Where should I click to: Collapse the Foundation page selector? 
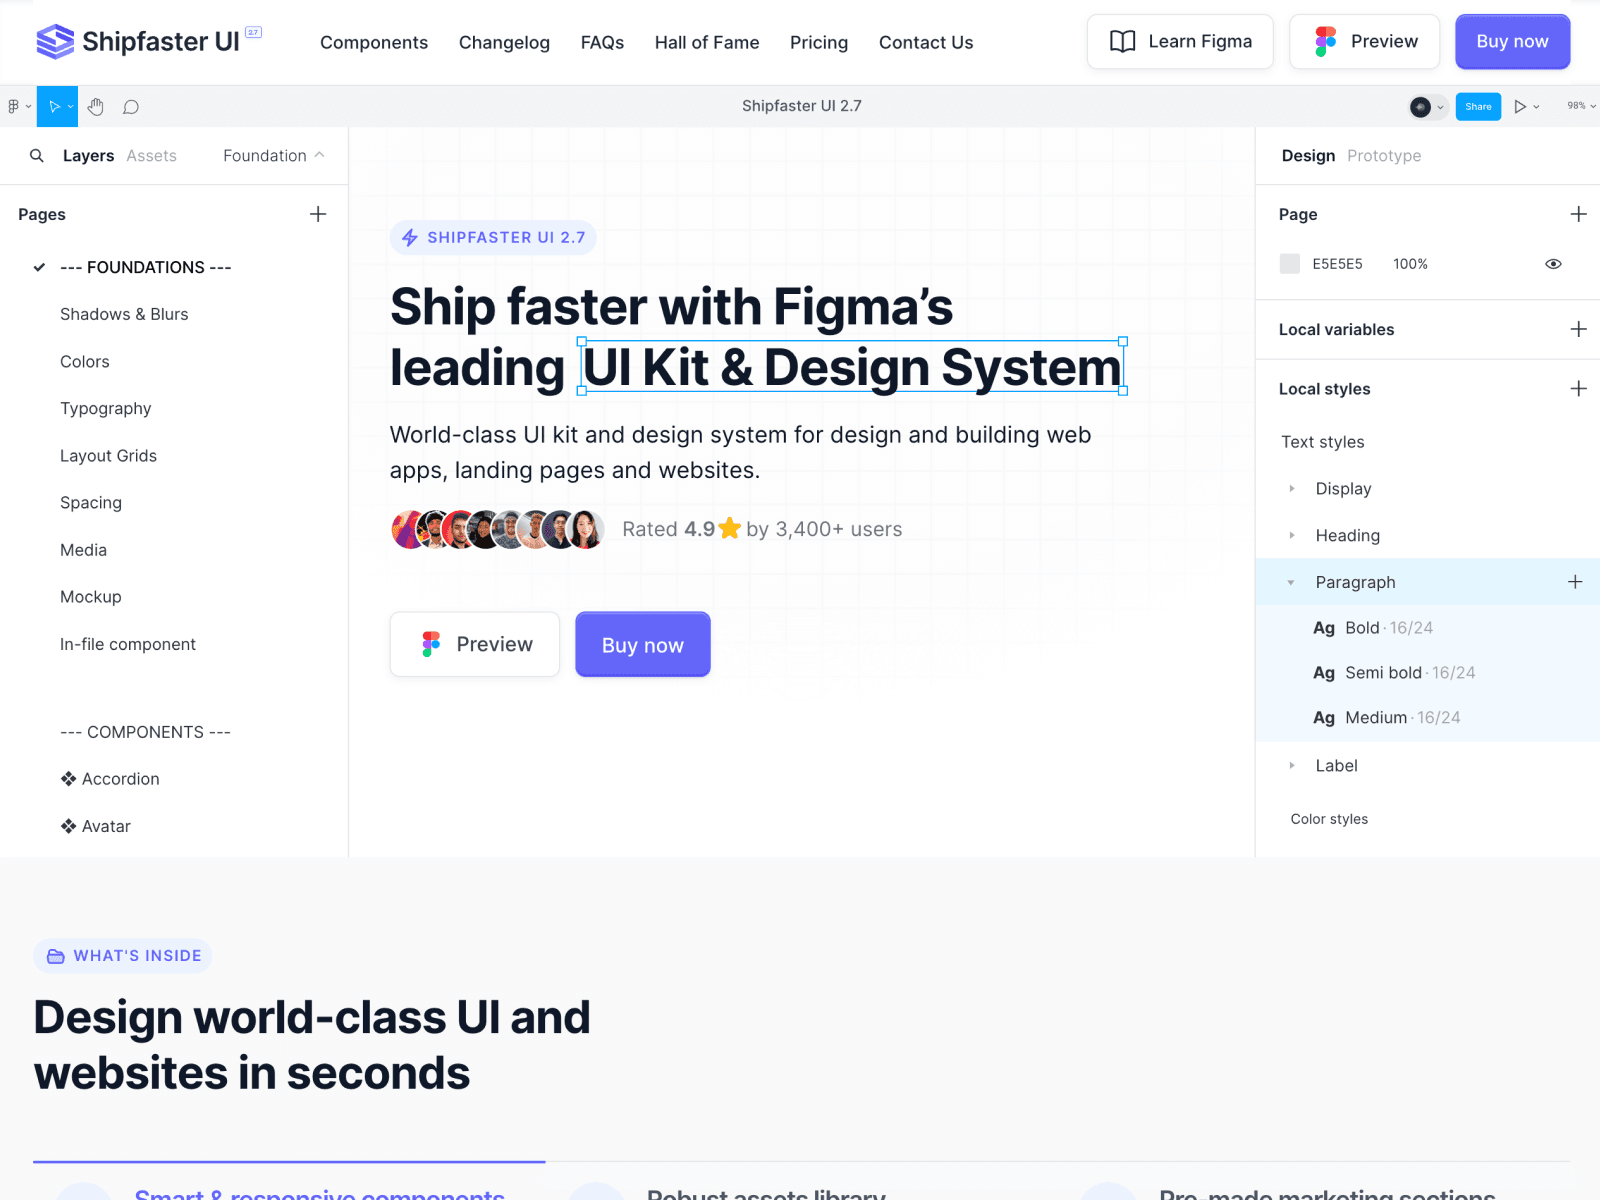(274, 156)
